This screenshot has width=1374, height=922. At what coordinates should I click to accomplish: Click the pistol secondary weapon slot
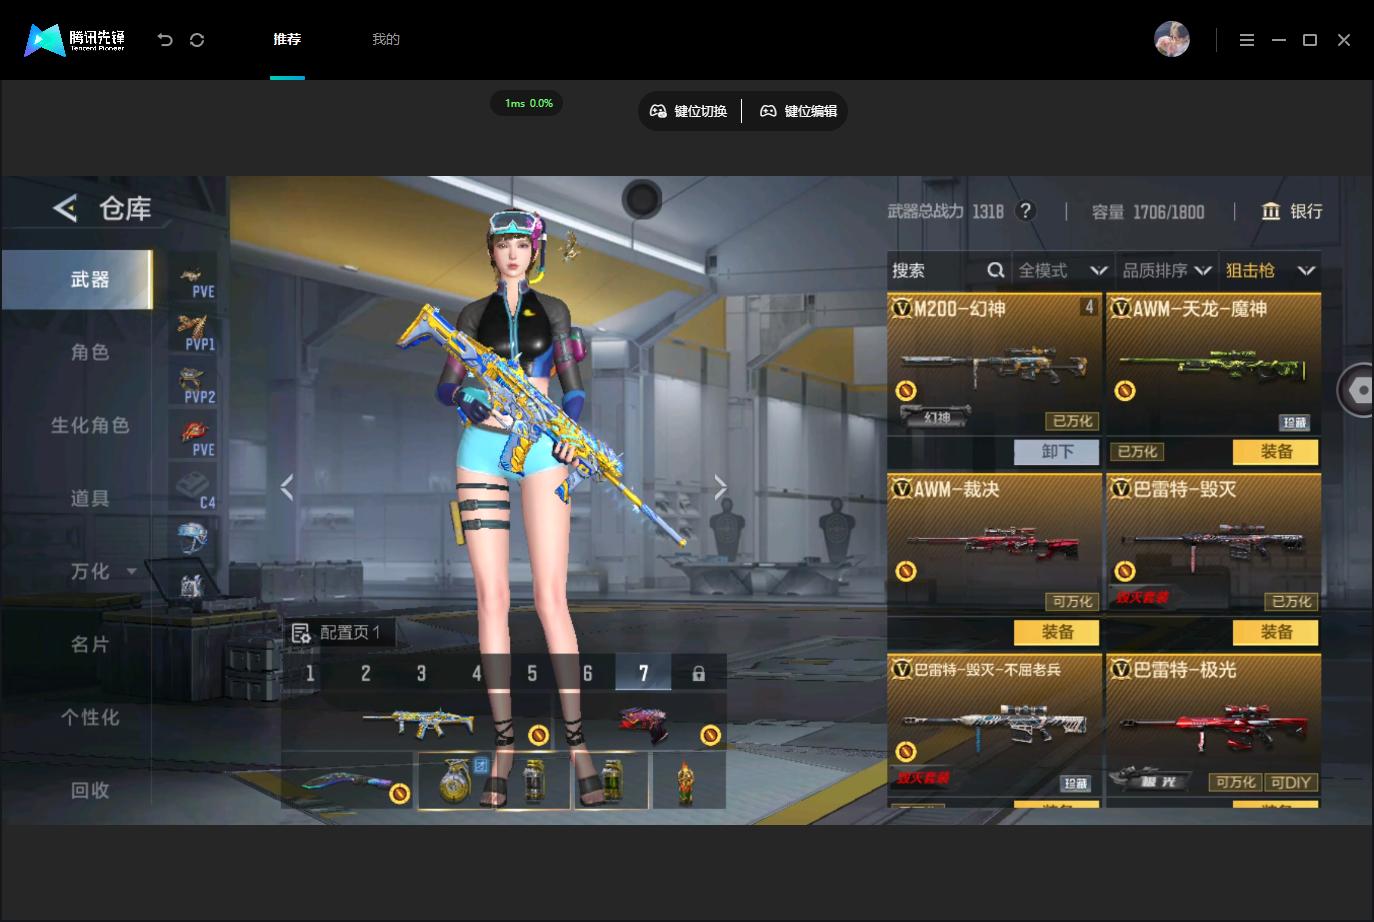[643, 723]
